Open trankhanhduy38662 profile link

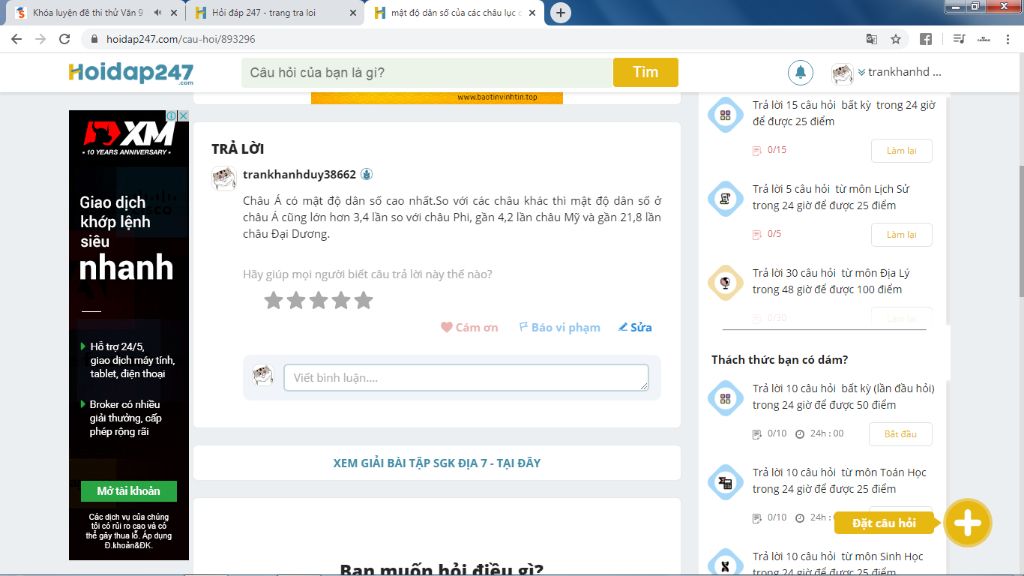(299, 174)
